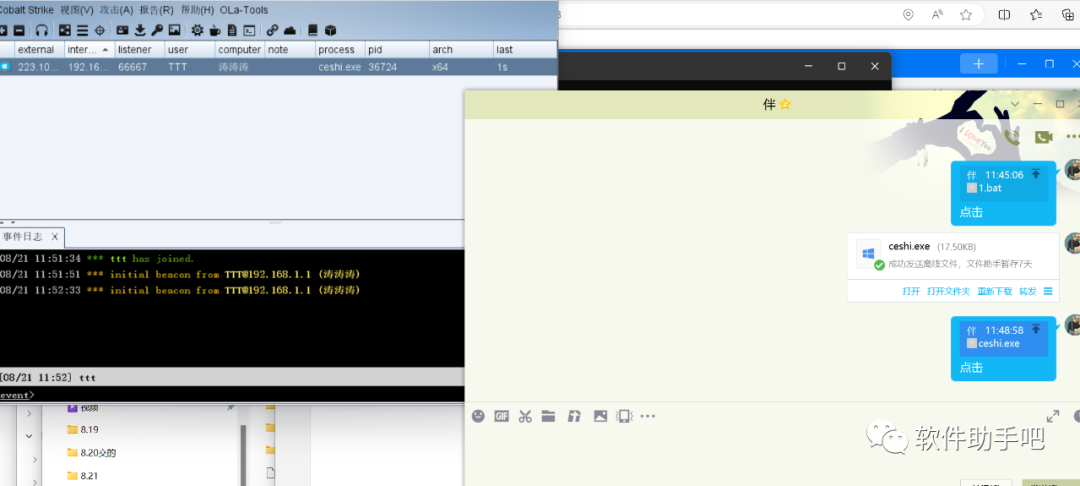
Task: Open the OLa-Tools menu
Action: pyautogui.click(x=244, y=10)
